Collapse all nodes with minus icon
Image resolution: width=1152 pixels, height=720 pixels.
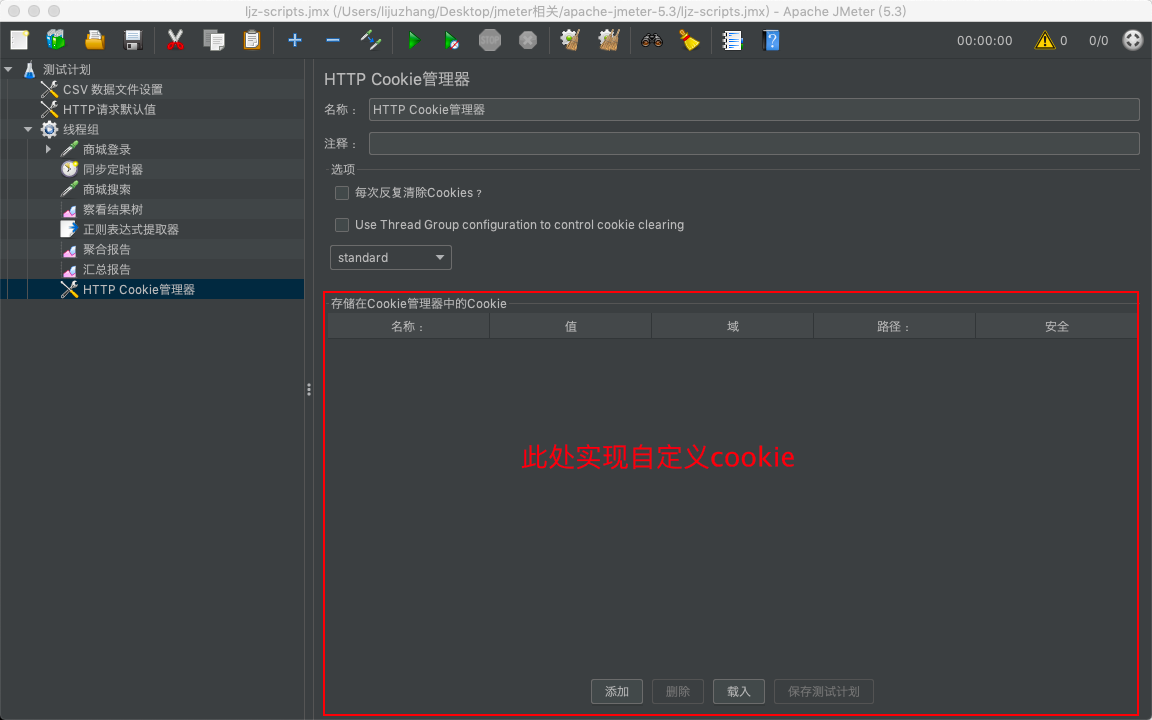pyautogui.click(x=333, y=40)
